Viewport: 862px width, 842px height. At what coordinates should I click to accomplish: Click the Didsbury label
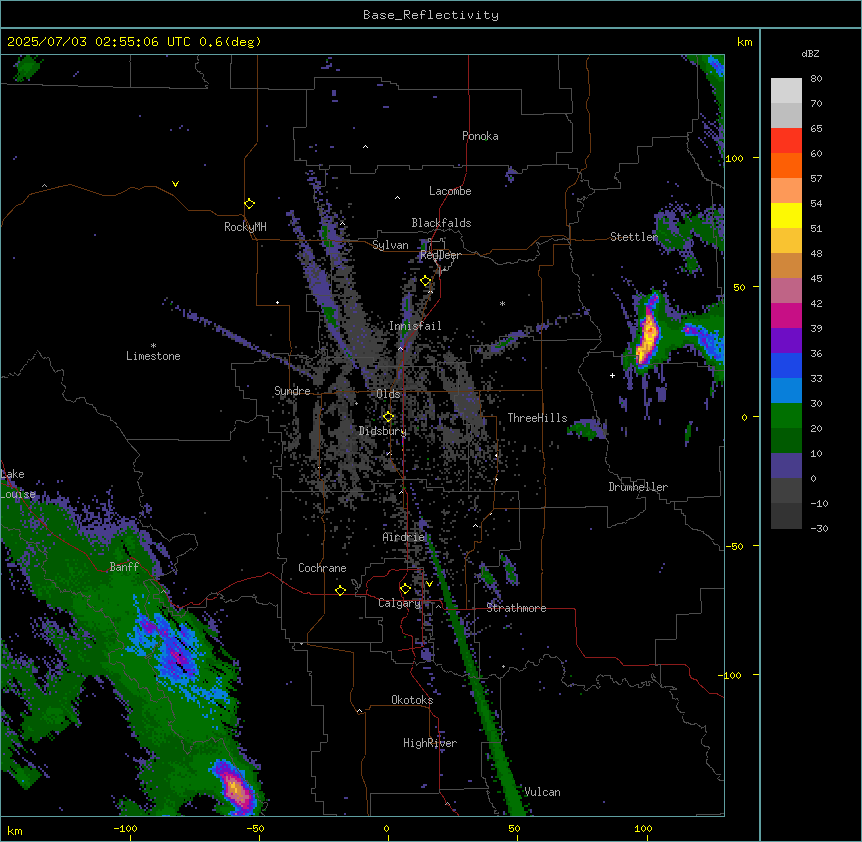click(382, 431)
